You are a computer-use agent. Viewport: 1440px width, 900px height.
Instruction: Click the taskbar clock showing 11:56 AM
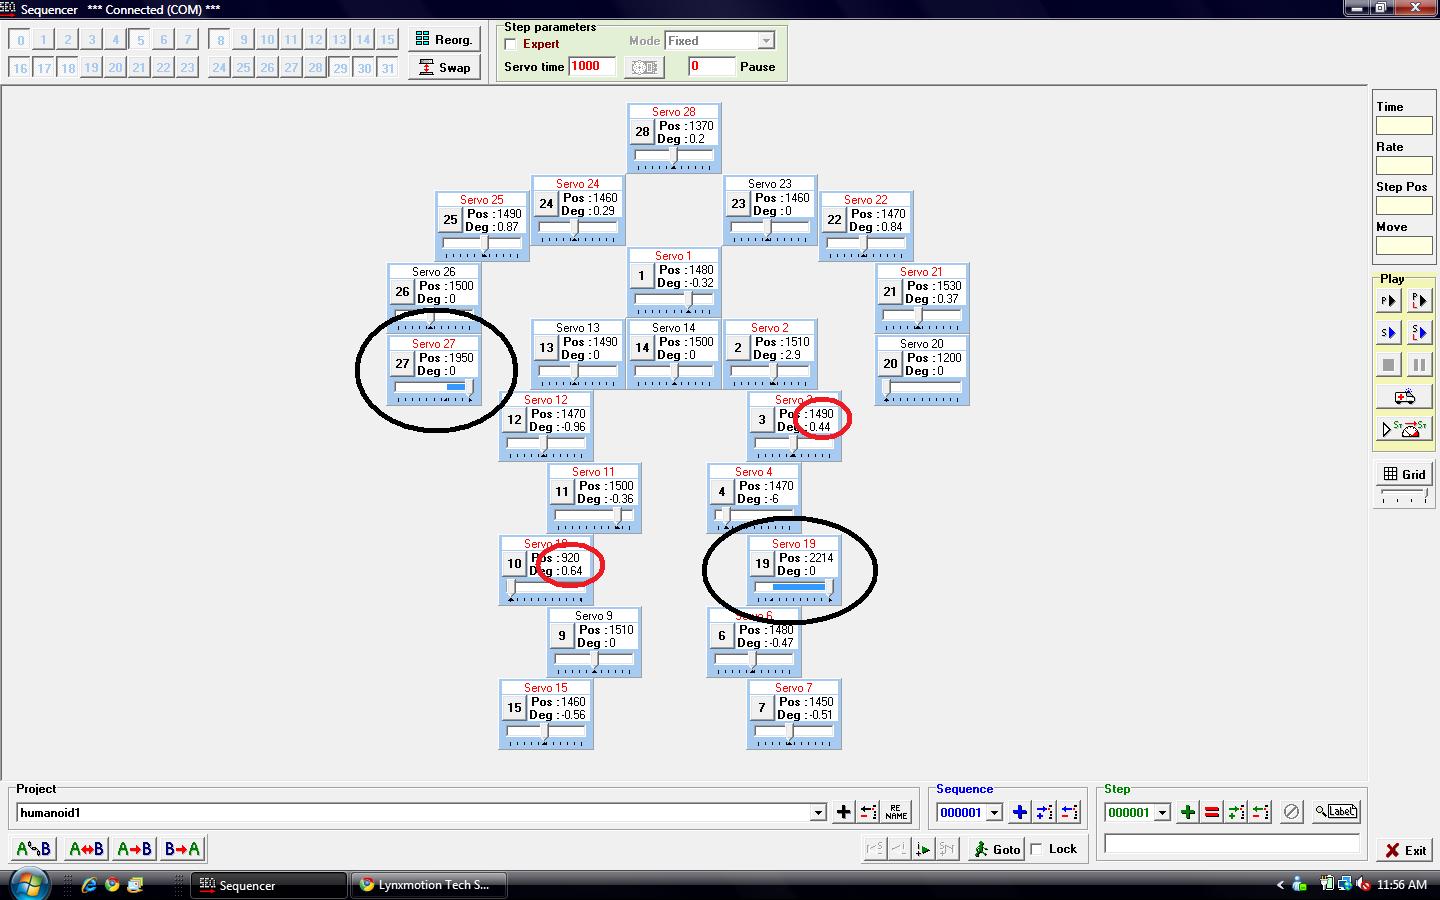coord(1402,885)
